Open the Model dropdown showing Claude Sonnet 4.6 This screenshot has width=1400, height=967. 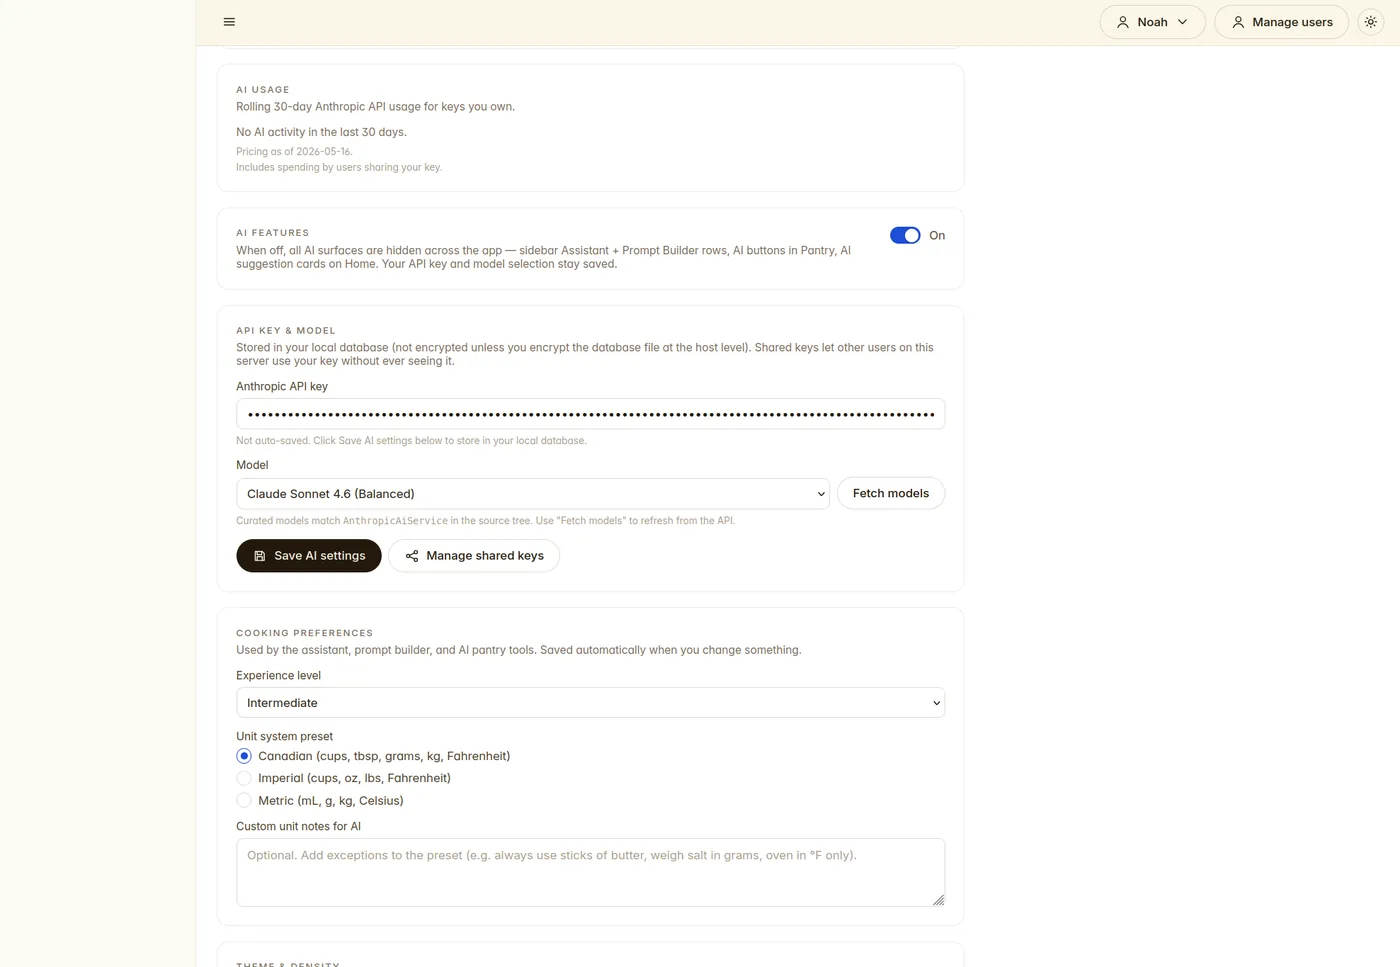coord(533,494)
